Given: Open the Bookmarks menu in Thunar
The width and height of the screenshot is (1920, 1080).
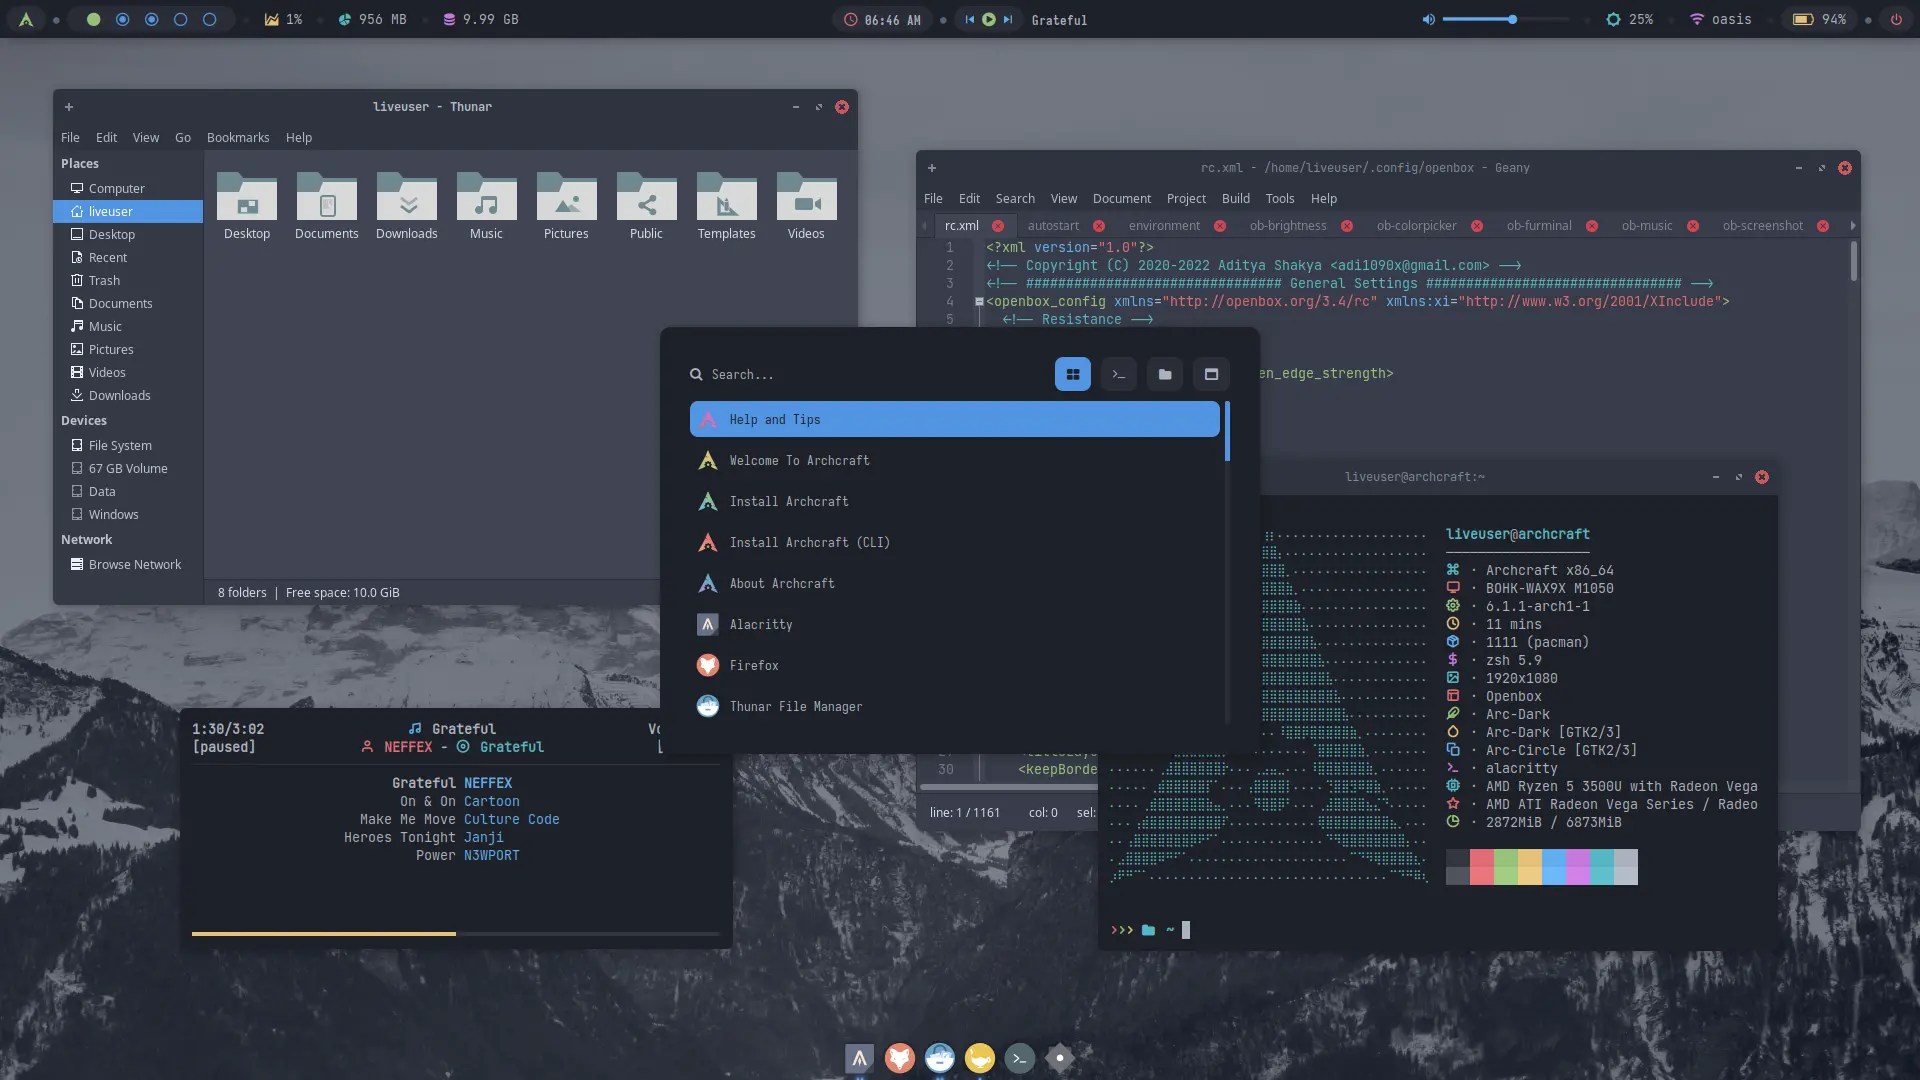Looking at the screenshot, I should [x=237, y=137].
